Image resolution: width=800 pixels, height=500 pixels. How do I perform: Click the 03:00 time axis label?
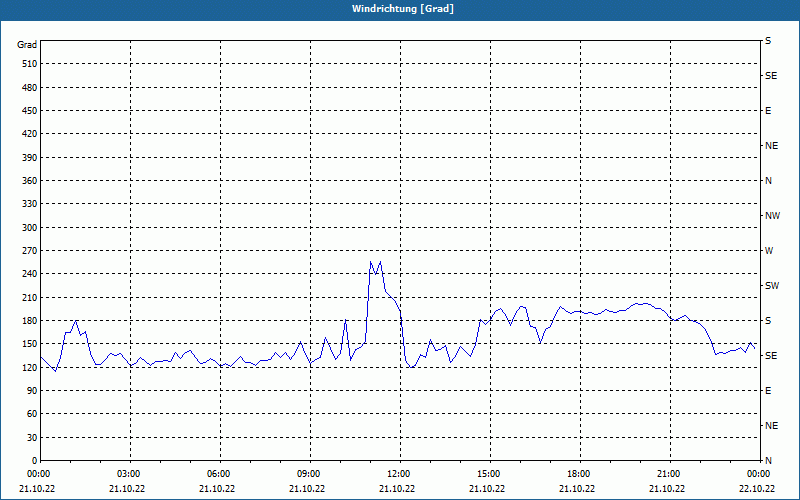pyautogui.click(x=131, y=474)
